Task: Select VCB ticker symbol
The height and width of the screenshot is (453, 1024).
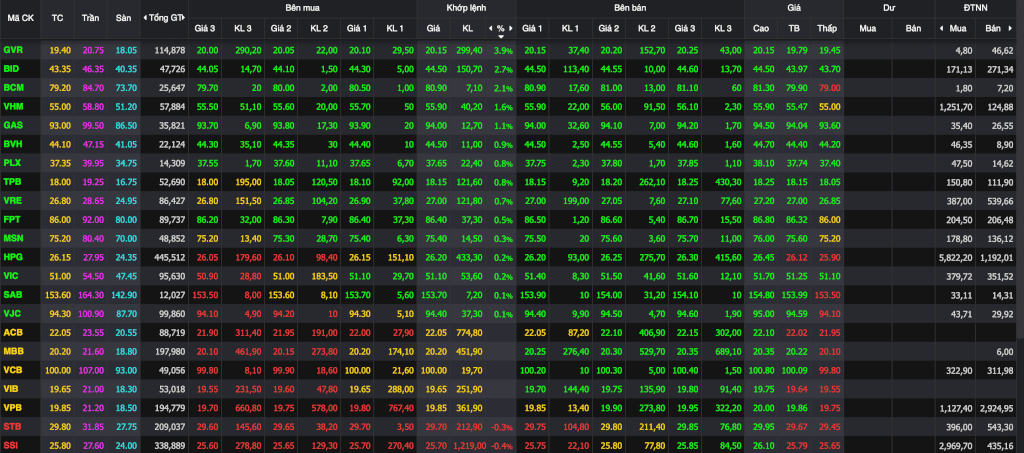Action: (x=12, y=370)
